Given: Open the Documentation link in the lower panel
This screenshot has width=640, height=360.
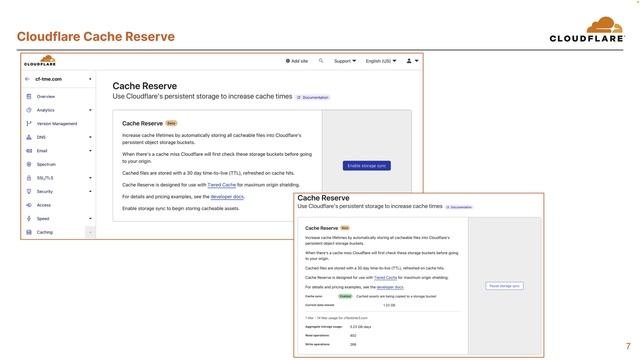Looking at the screenshot, I should (459, 207).
